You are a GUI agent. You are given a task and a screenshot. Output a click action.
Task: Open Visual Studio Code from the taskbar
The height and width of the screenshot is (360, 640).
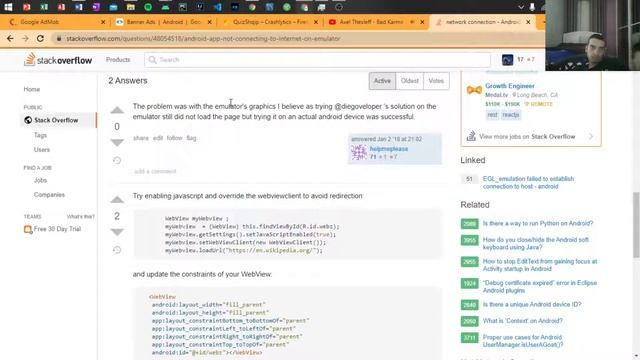click(x=217, y=7)
